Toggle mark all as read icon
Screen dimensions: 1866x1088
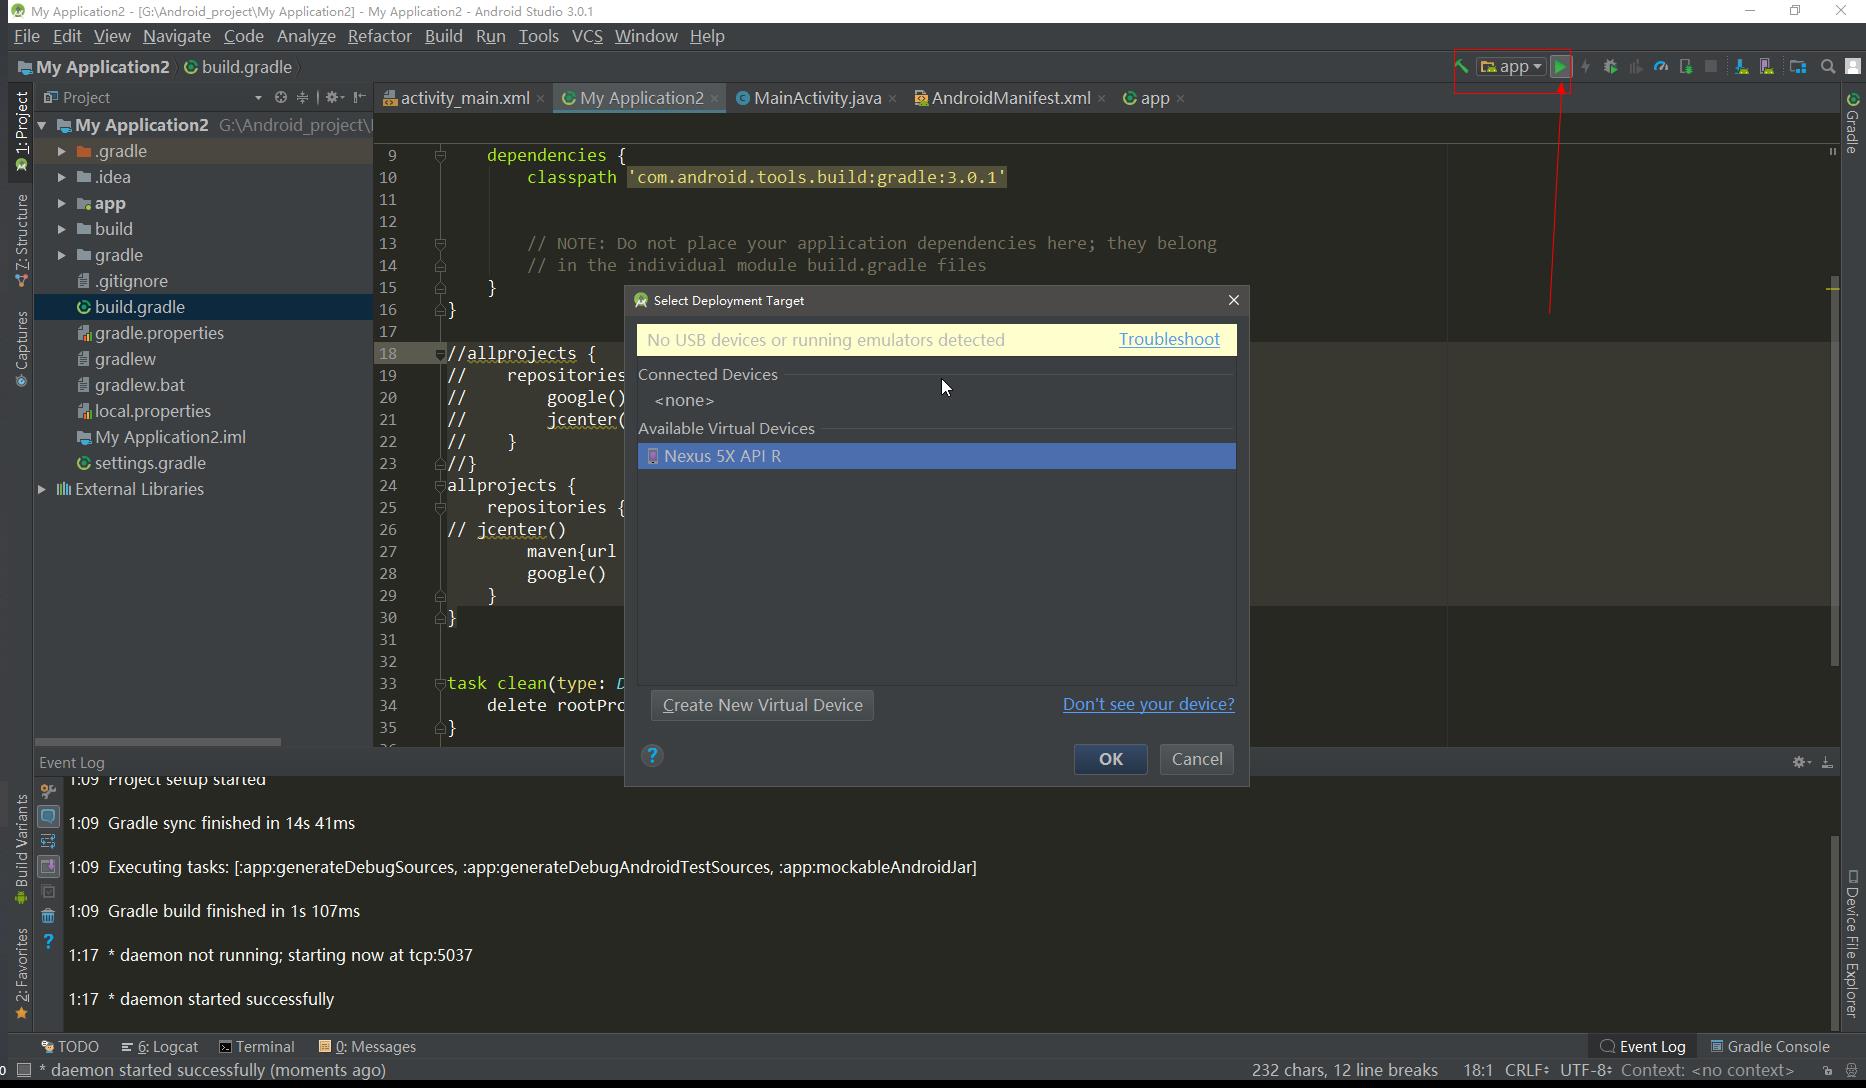click(x=48, y=891)
